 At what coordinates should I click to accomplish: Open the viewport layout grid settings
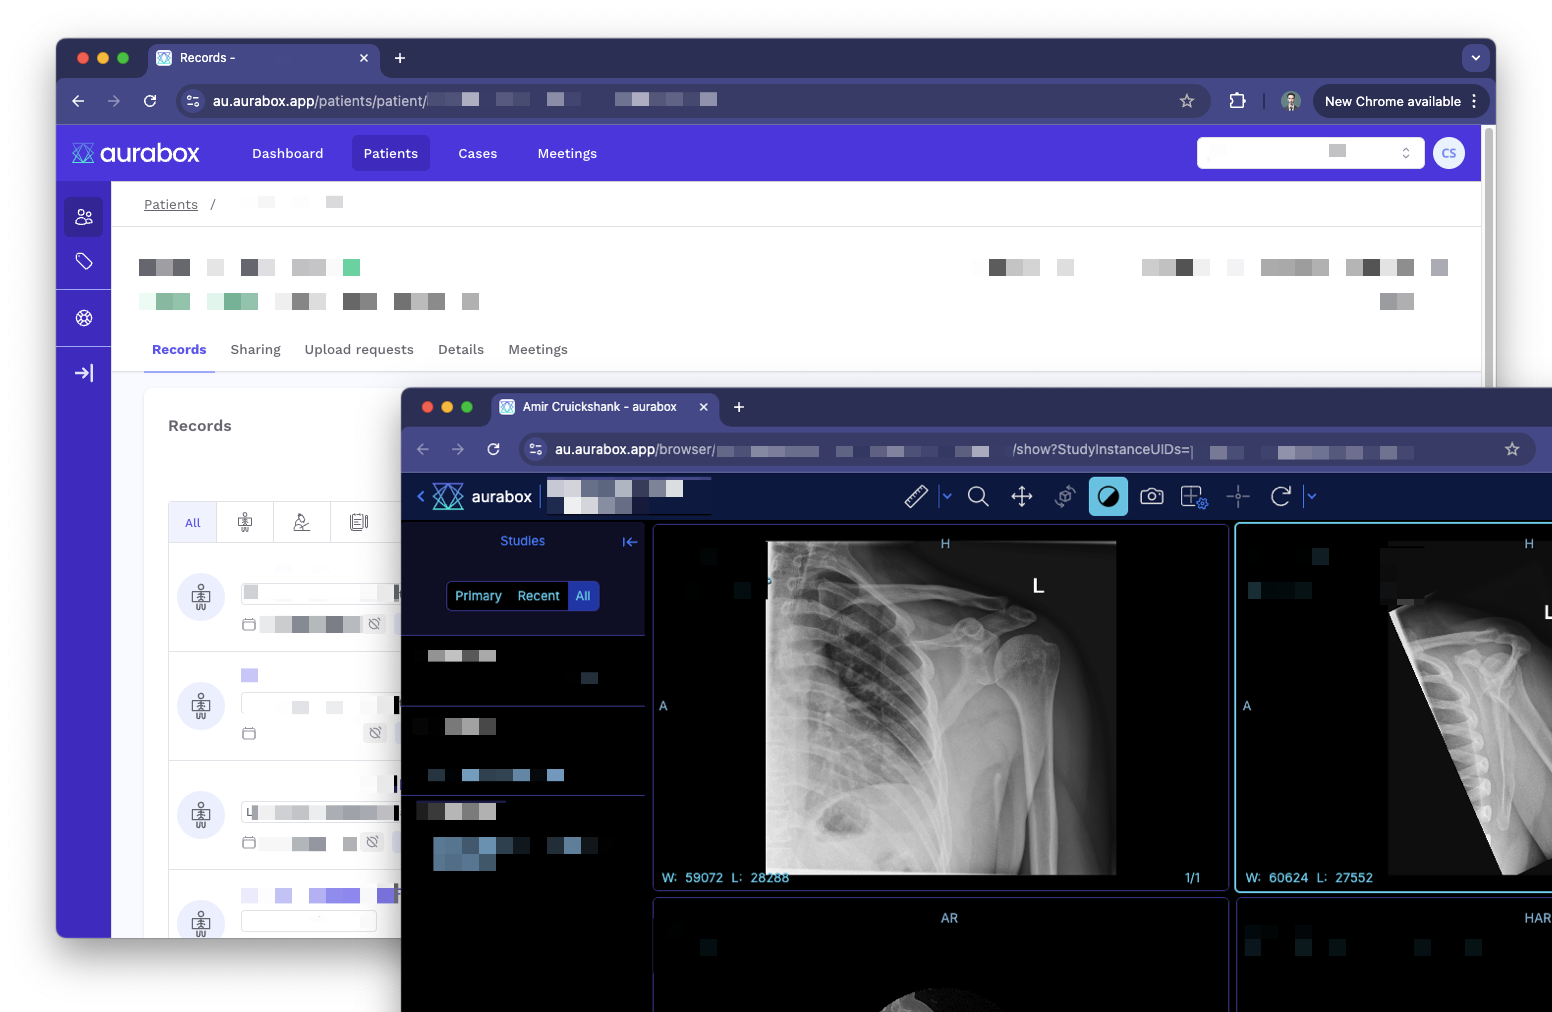click(1194, 497)
